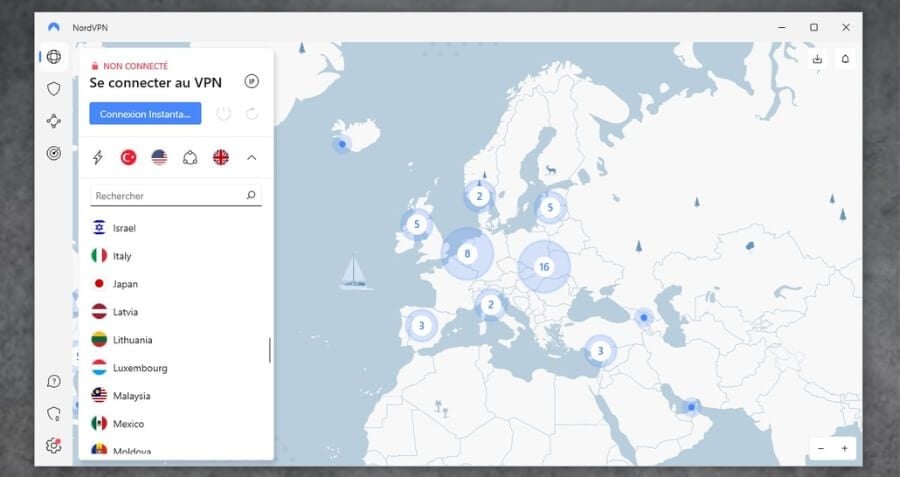Click the pause power icon
The height and width of the screenshot is (477, 900).
224,114
